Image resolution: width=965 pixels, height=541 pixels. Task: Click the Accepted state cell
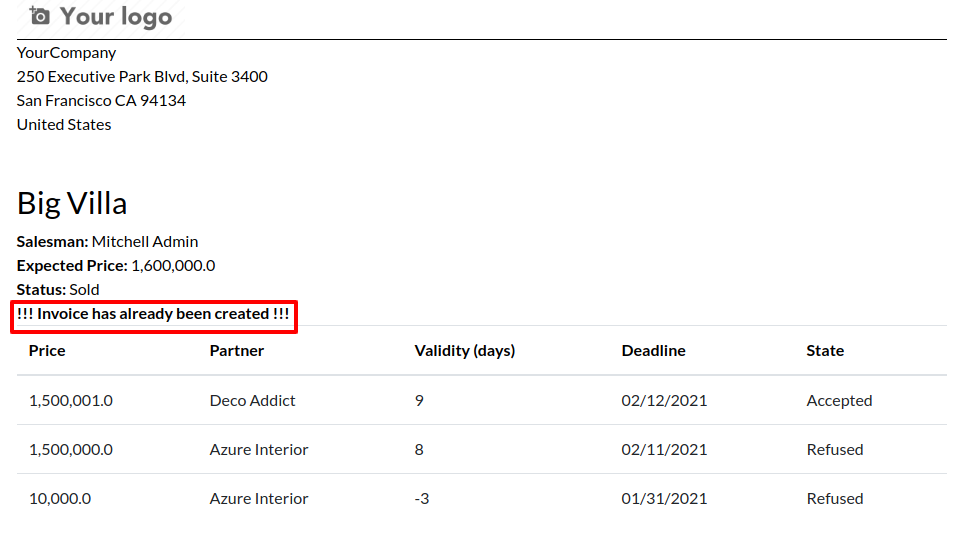click(x=839, y=400)
